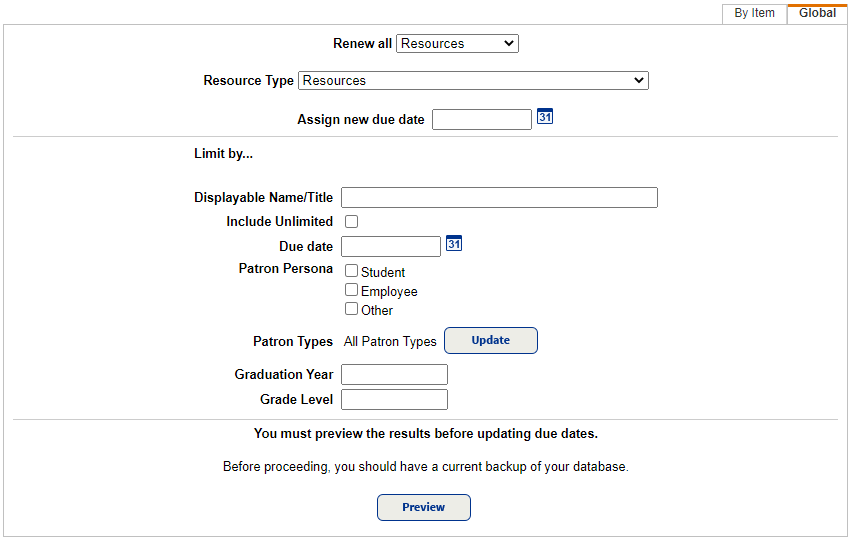
Task: Open calendar picker for Assign new due date
Action: tap(545, 117)
